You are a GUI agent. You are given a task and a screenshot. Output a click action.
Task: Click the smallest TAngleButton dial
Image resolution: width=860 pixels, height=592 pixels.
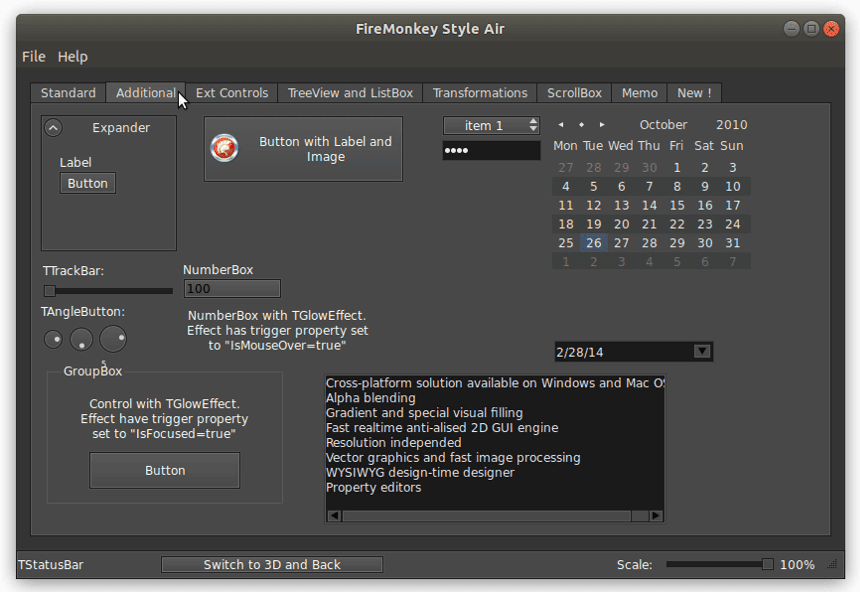[x=53, y=340]
